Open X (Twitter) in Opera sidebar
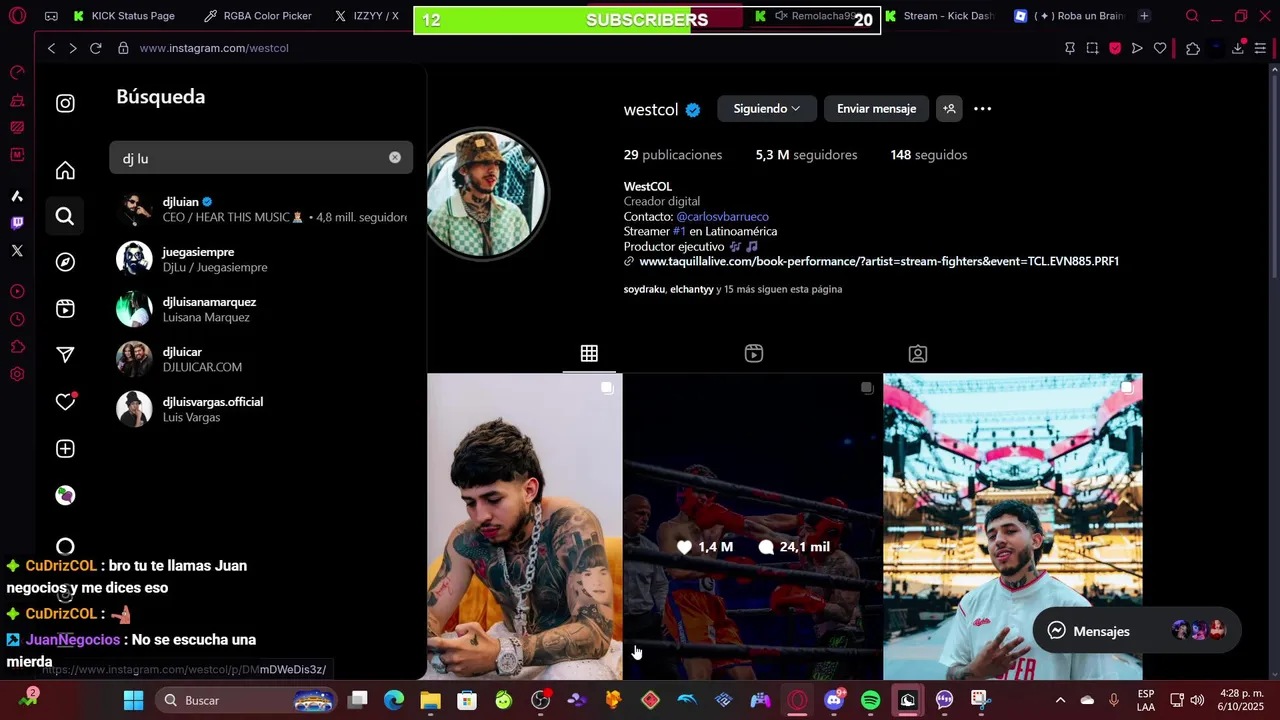 [x=17, y=251]
